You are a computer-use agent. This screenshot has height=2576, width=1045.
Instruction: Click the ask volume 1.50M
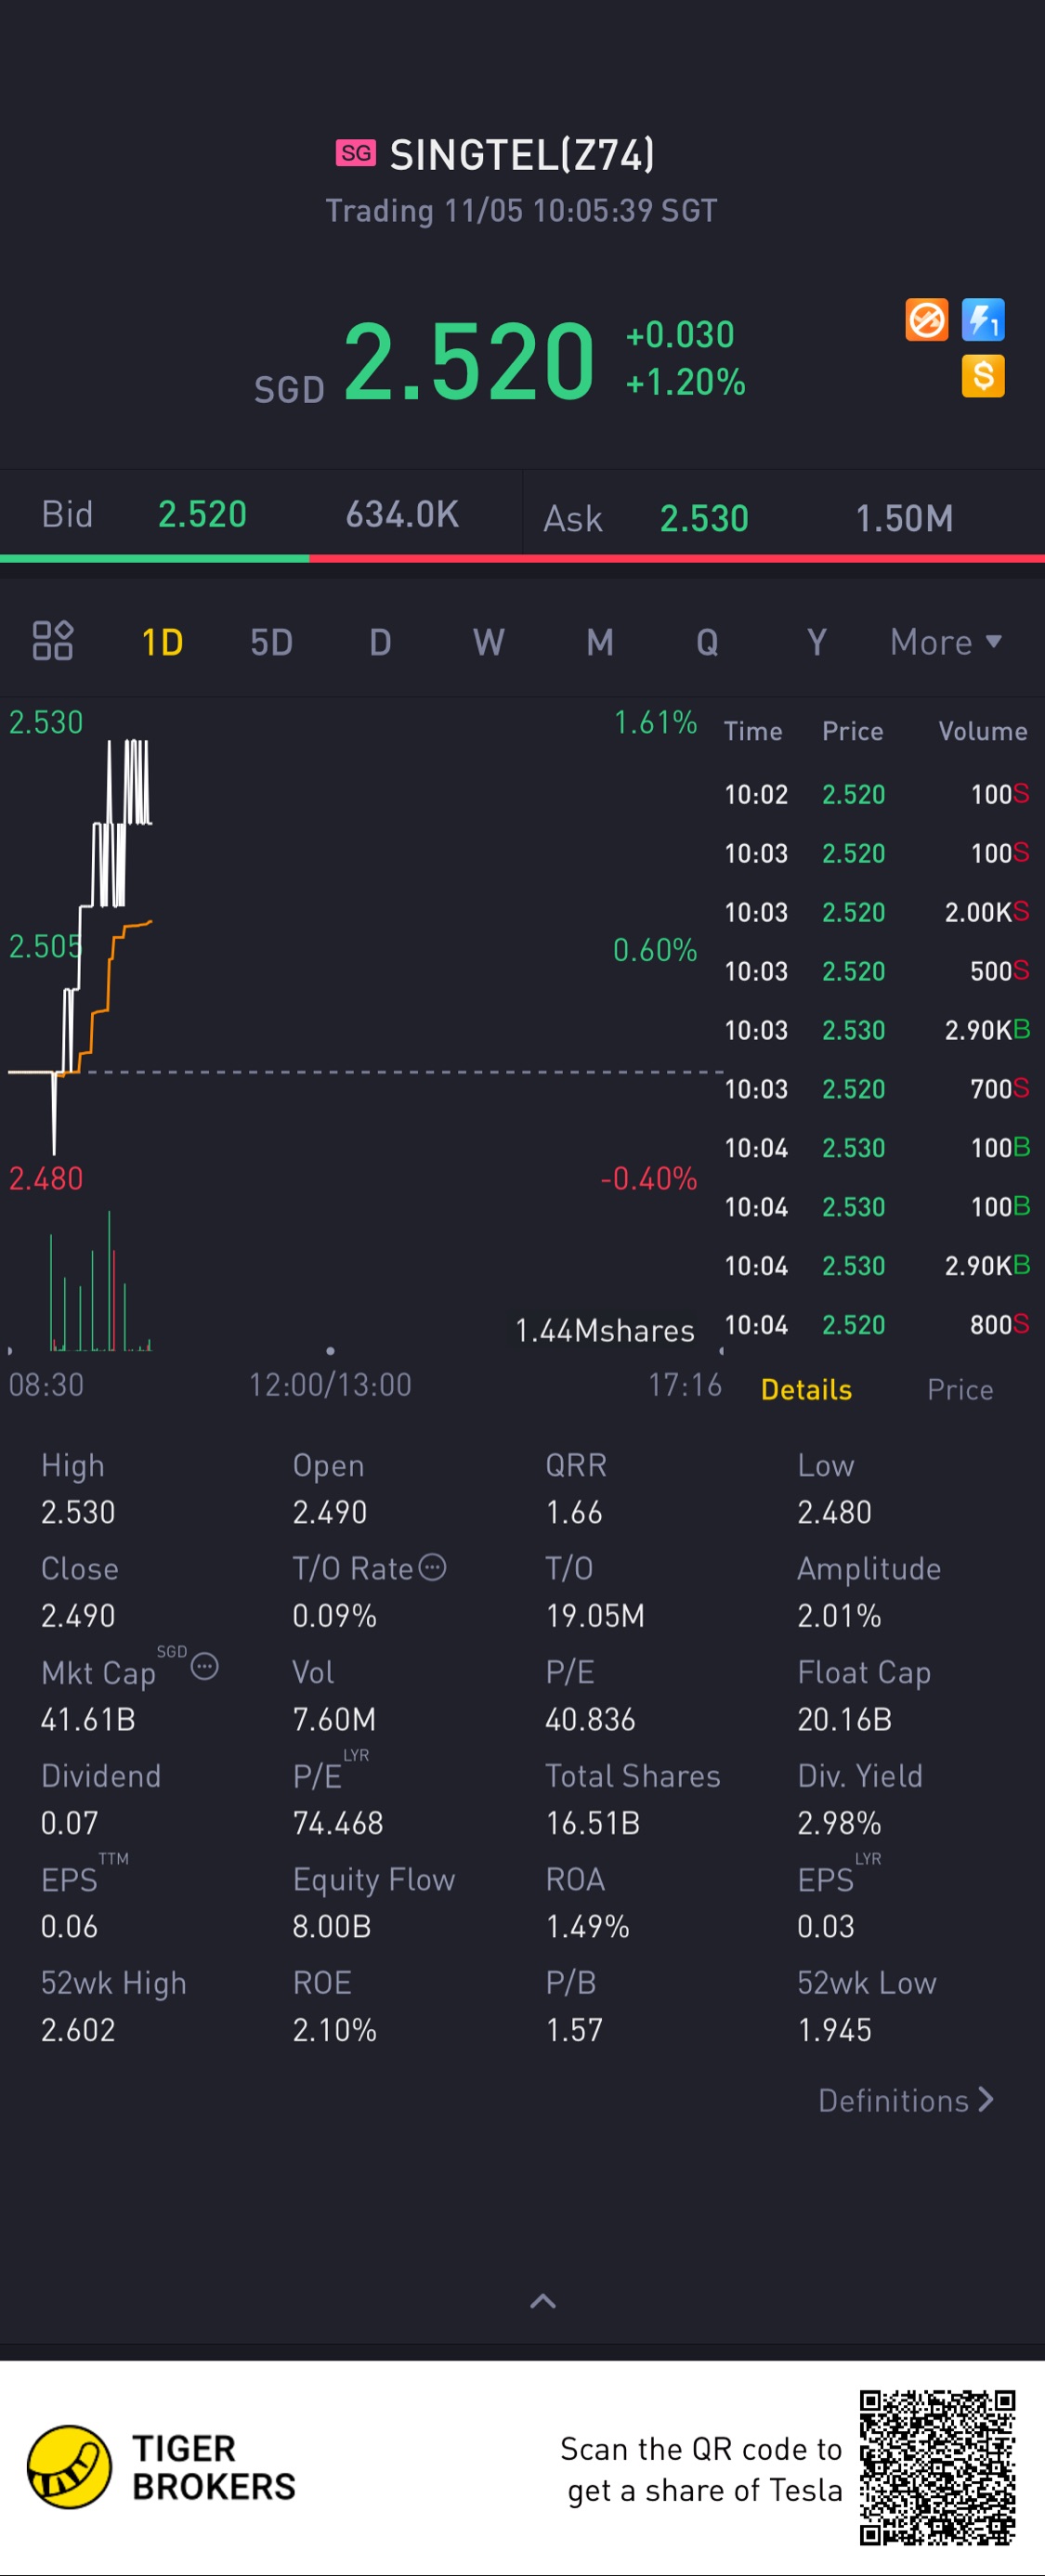click(x=904, y=518)
